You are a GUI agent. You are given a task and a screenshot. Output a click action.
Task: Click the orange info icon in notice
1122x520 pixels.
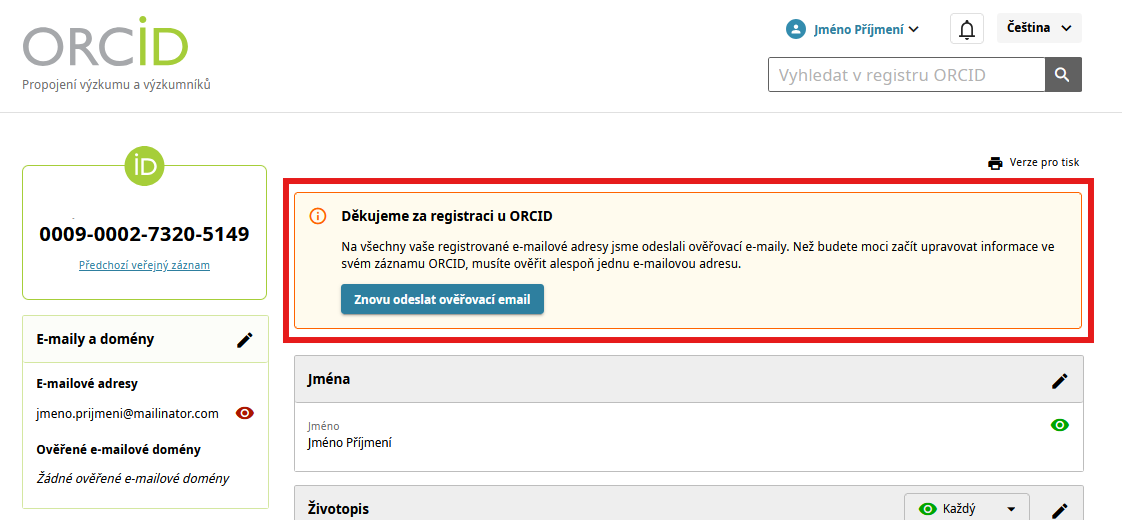318,216
